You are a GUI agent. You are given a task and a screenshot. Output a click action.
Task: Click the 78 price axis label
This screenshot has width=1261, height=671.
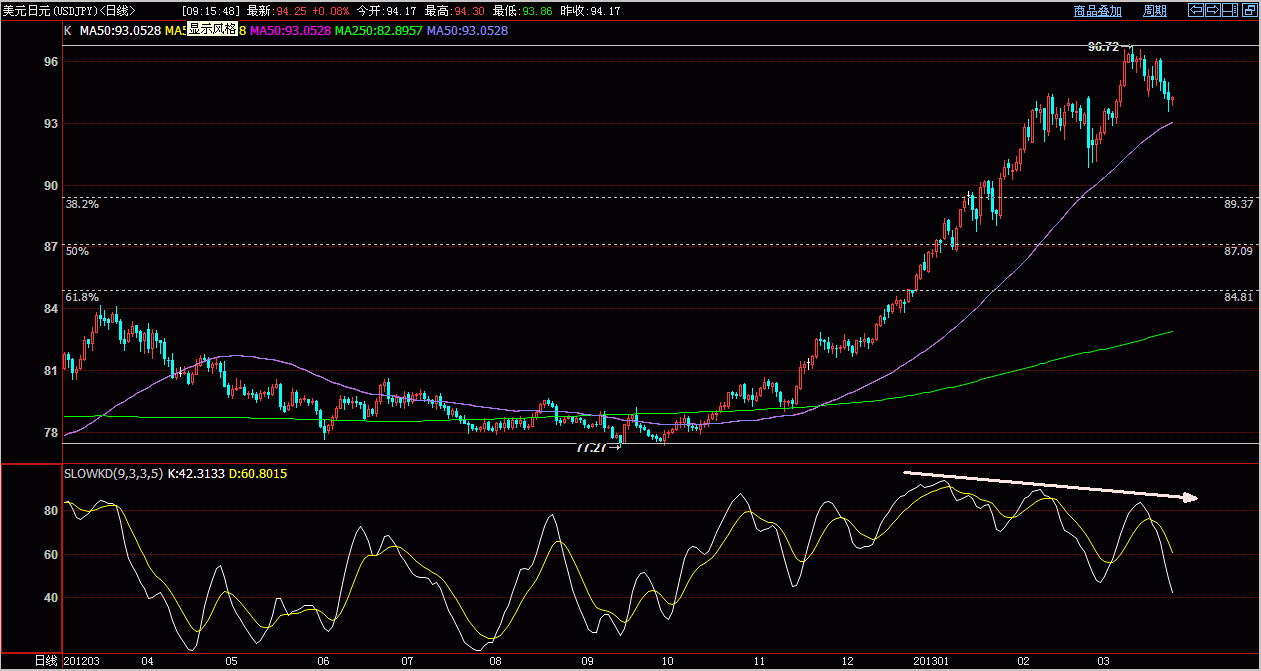click(x=52, y=433)
